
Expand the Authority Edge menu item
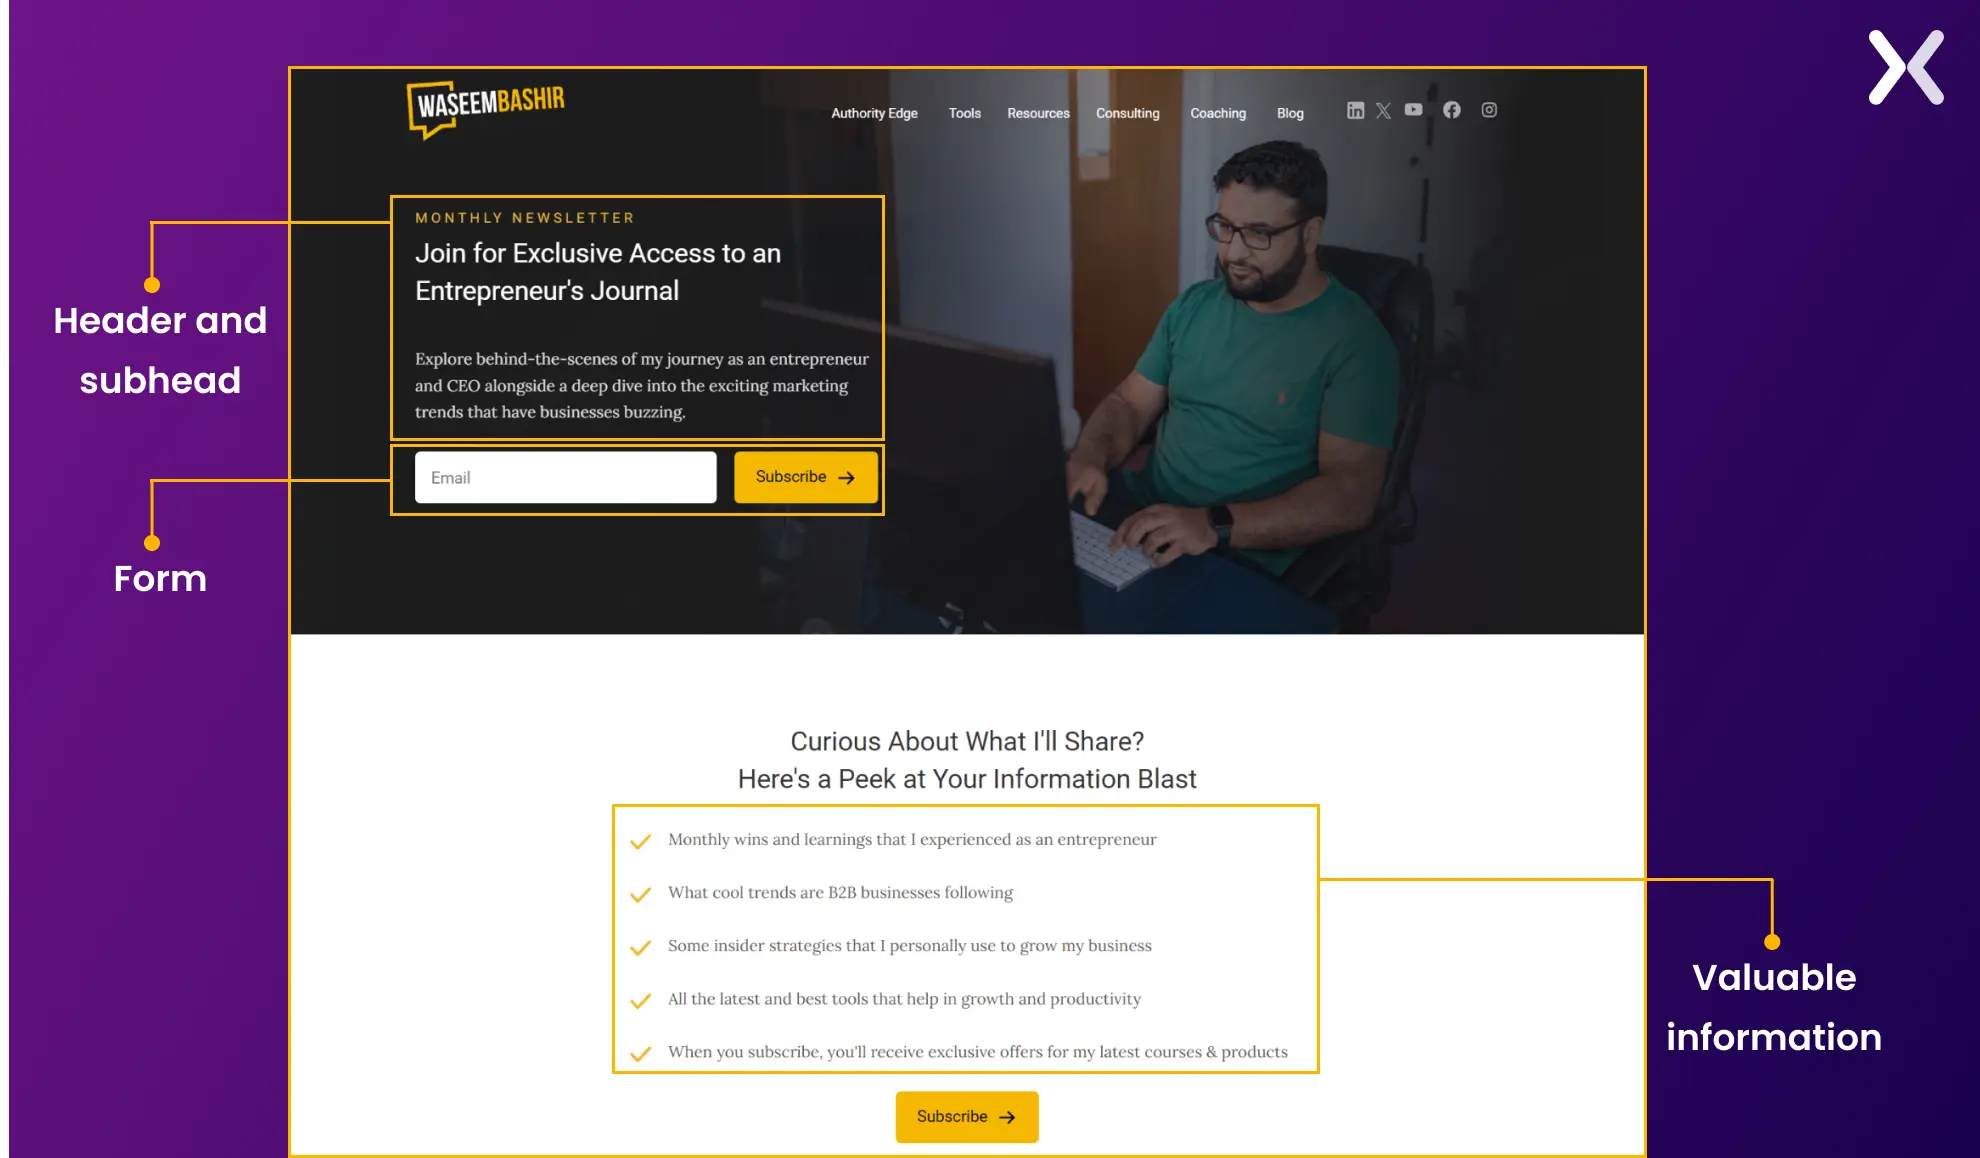874,112
